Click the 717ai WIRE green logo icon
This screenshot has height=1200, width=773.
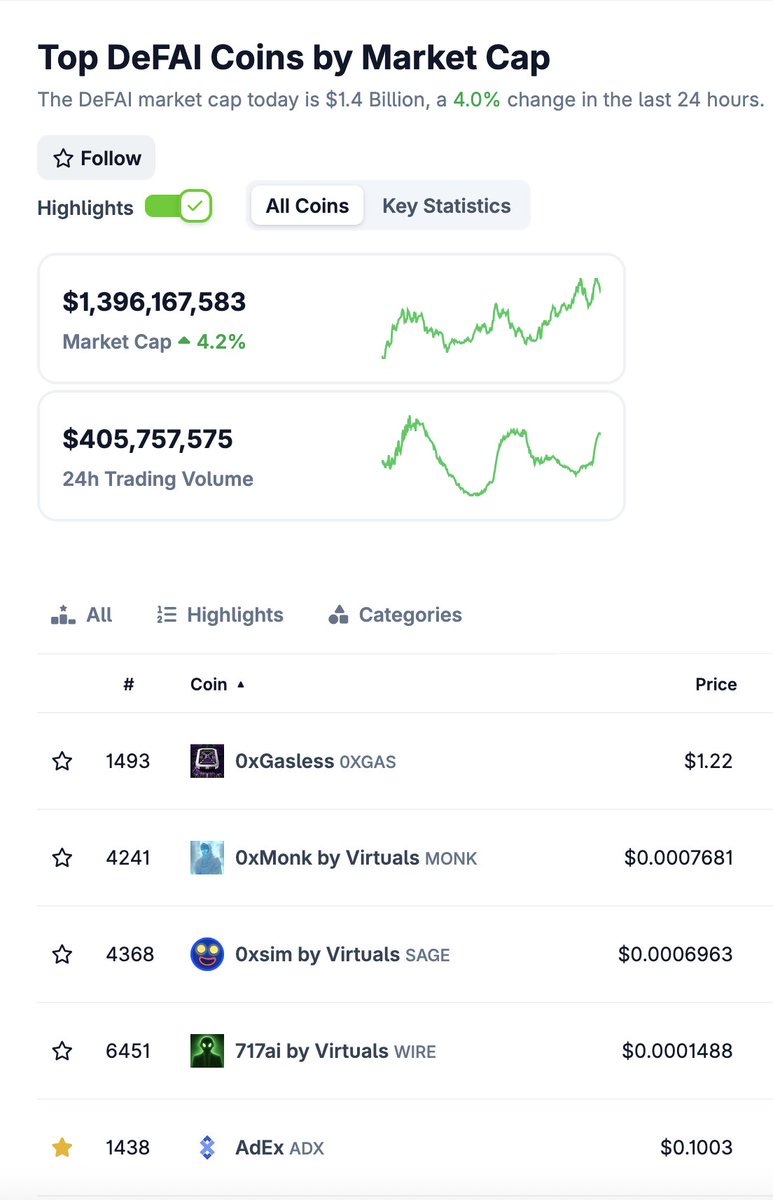(x=207, y=1051)
